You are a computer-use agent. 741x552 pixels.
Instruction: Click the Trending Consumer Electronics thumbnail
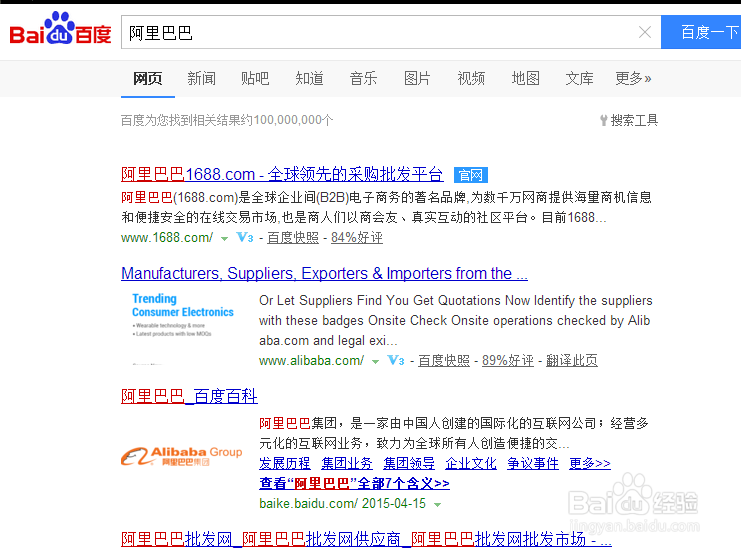(183, 328)
